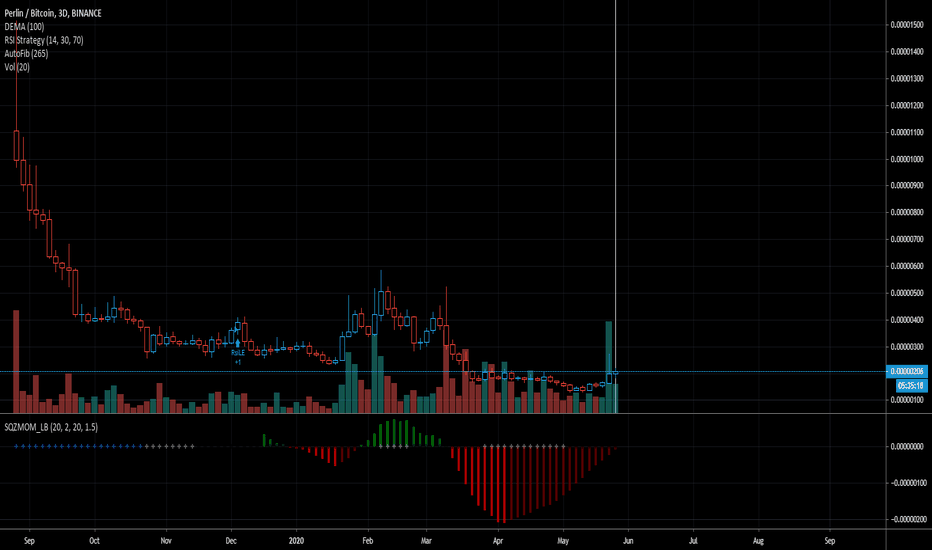This screenshot has height=550, width=932.
Task: Click the 0.00000400 price axis label
Action: click(x=907, y=320)
